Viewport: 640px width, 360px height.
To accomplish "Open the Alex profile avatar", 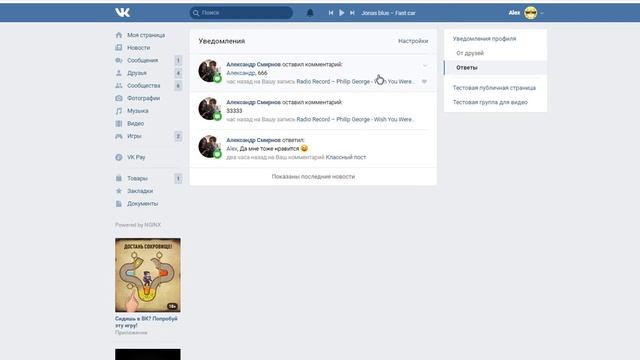I will [530, 13].
